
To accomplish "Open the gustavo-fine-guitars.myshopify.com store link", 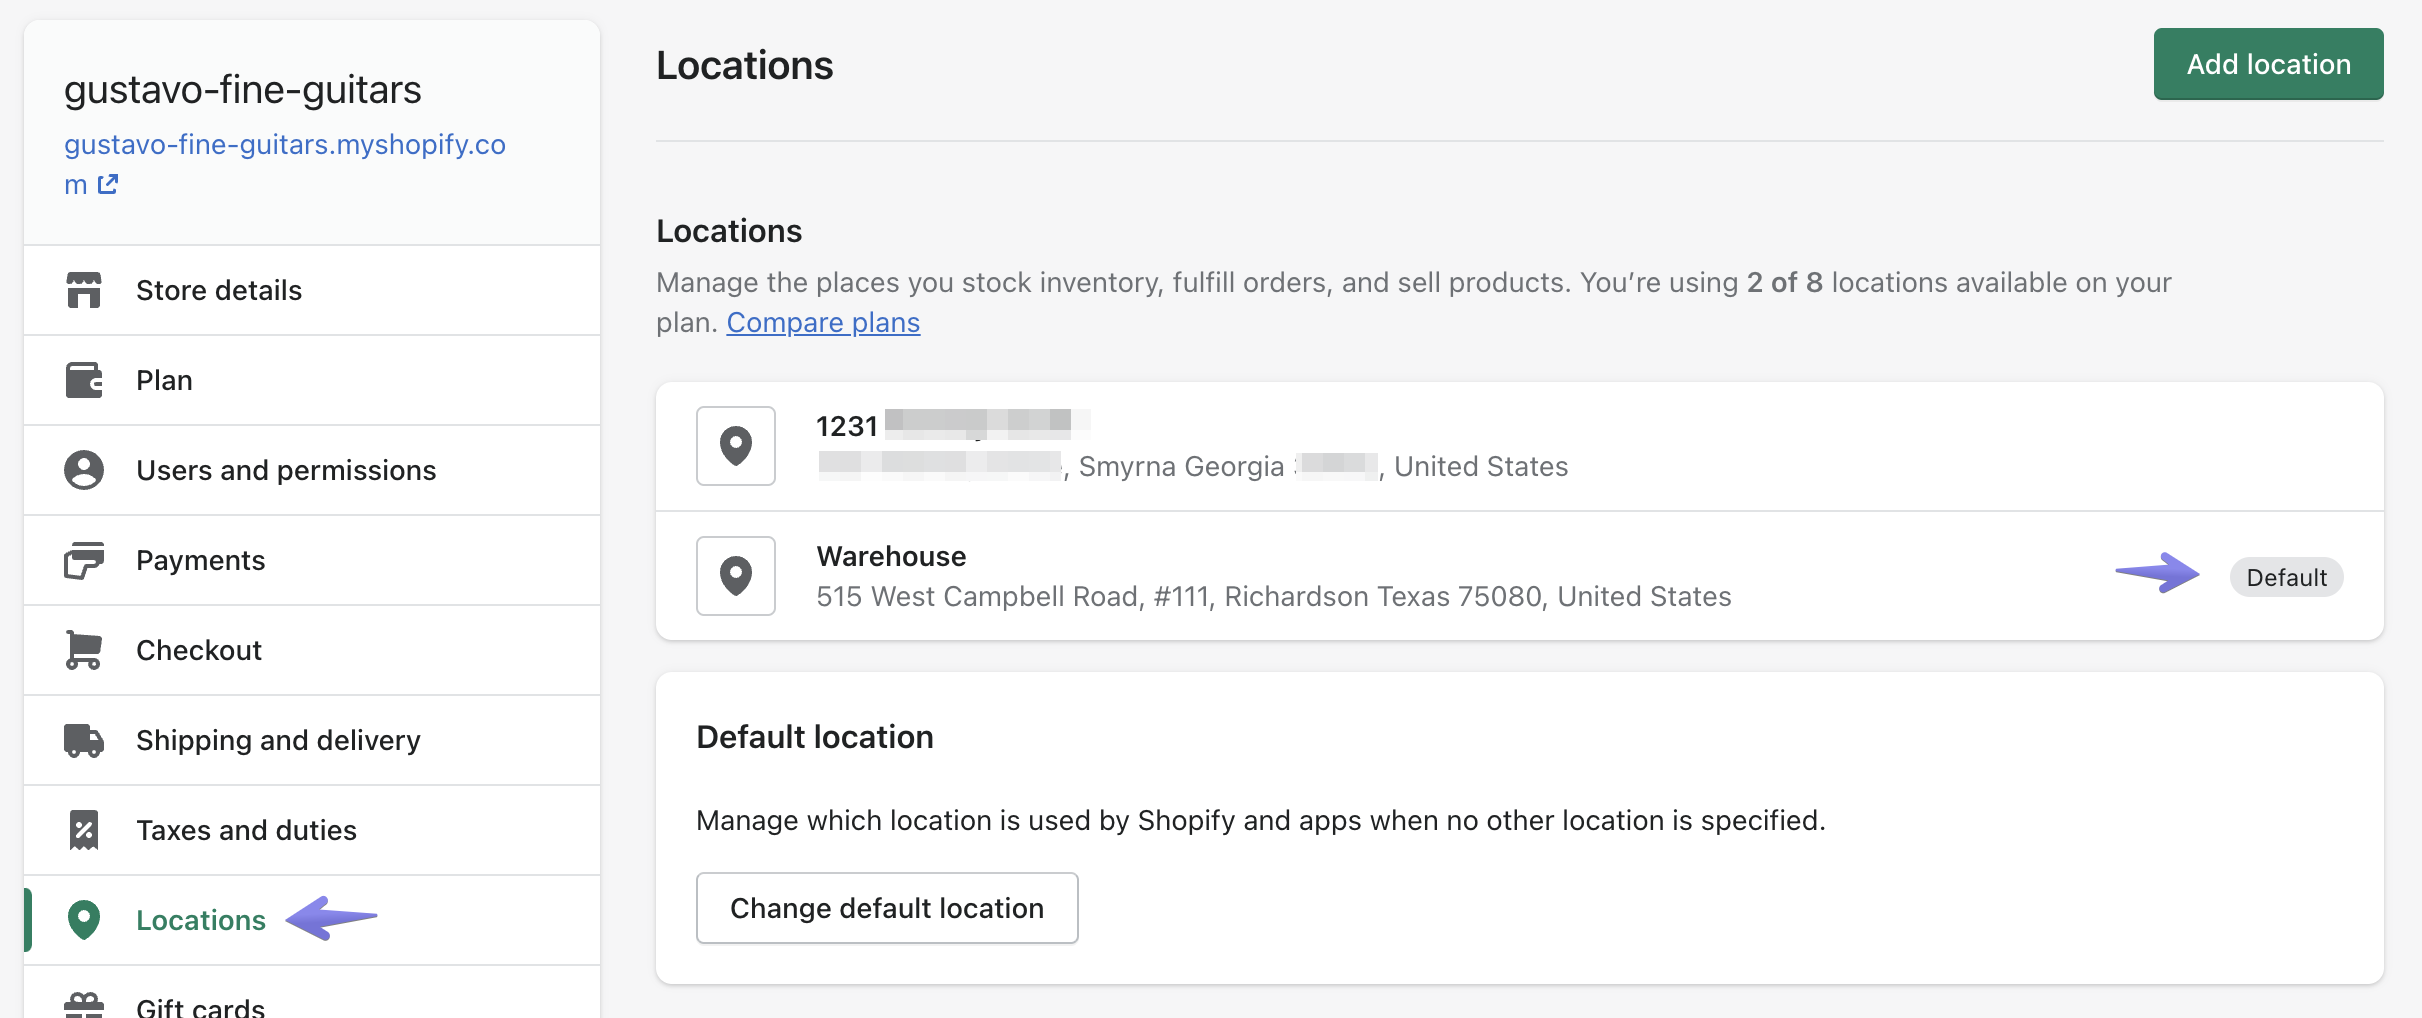I will click(284, 145).
